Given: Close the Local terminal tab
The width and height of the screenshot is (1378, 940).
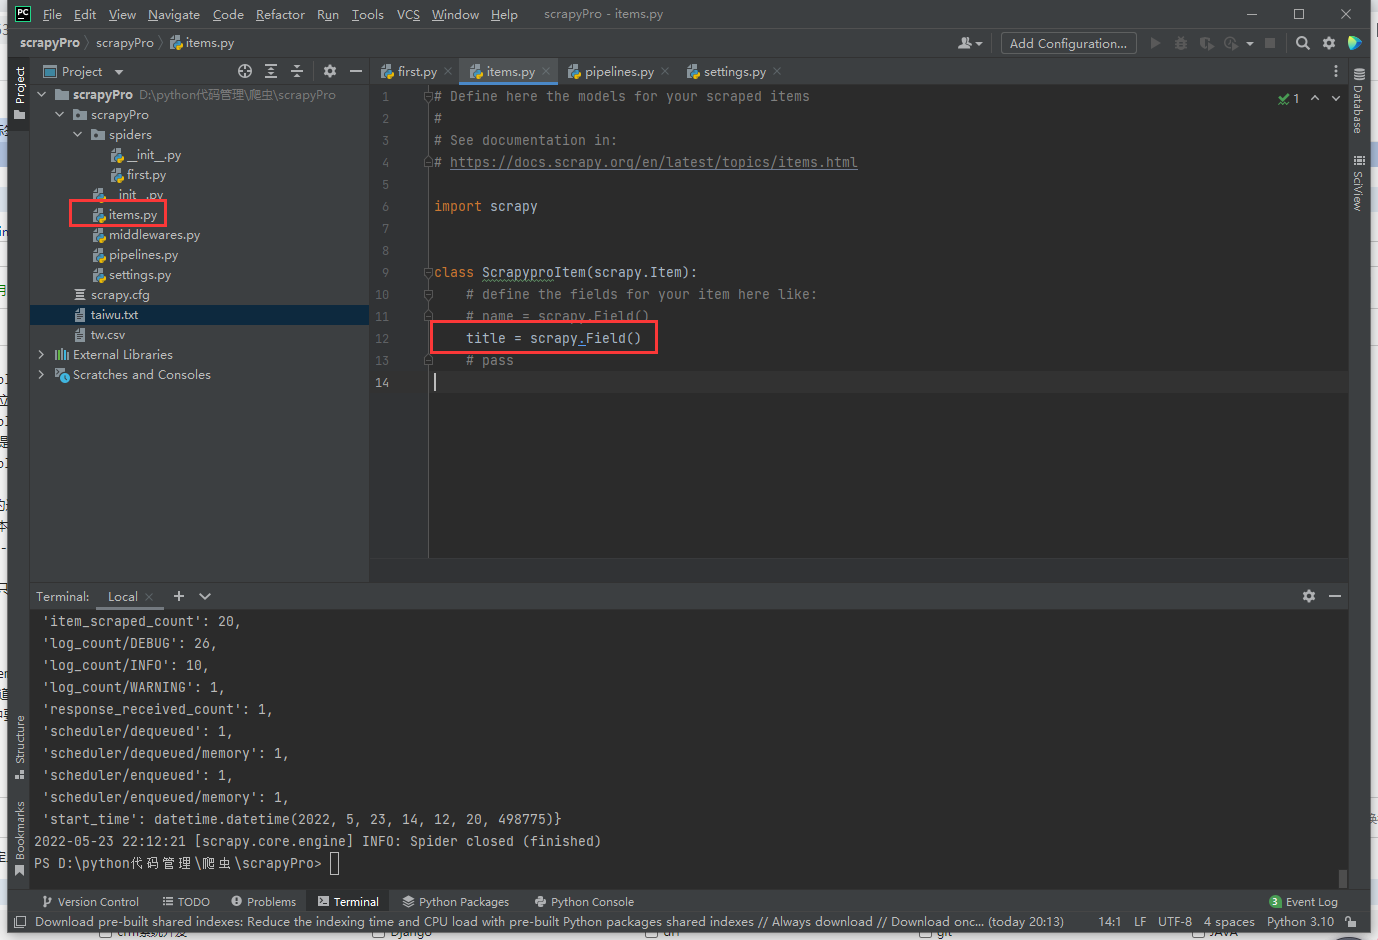Looking at the screenshot, I should (149, 597).
